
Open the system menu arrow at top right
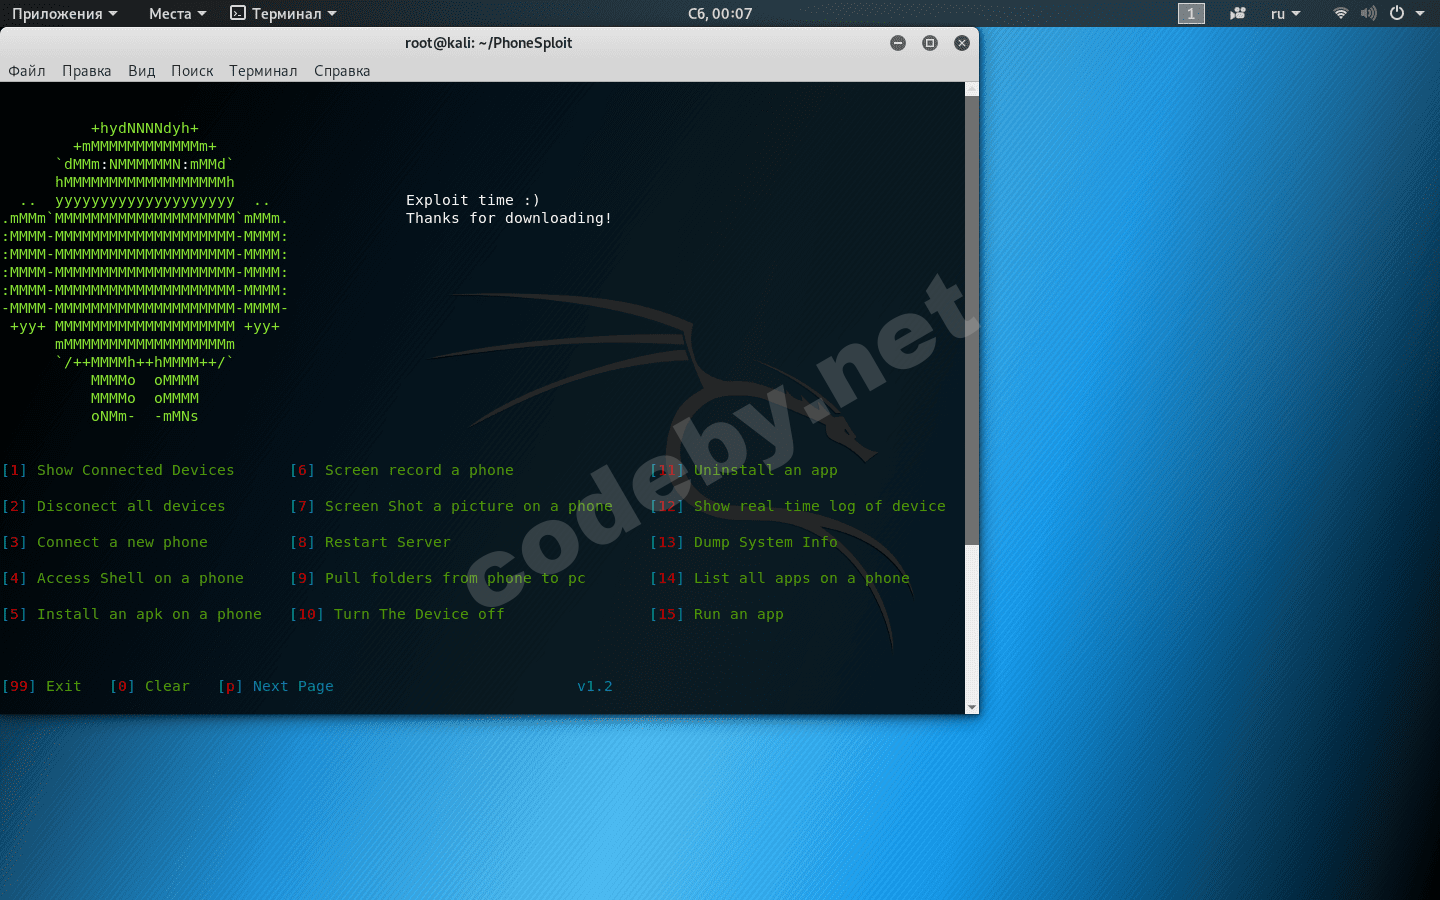pyautogui.click(x=1420, y=14)
